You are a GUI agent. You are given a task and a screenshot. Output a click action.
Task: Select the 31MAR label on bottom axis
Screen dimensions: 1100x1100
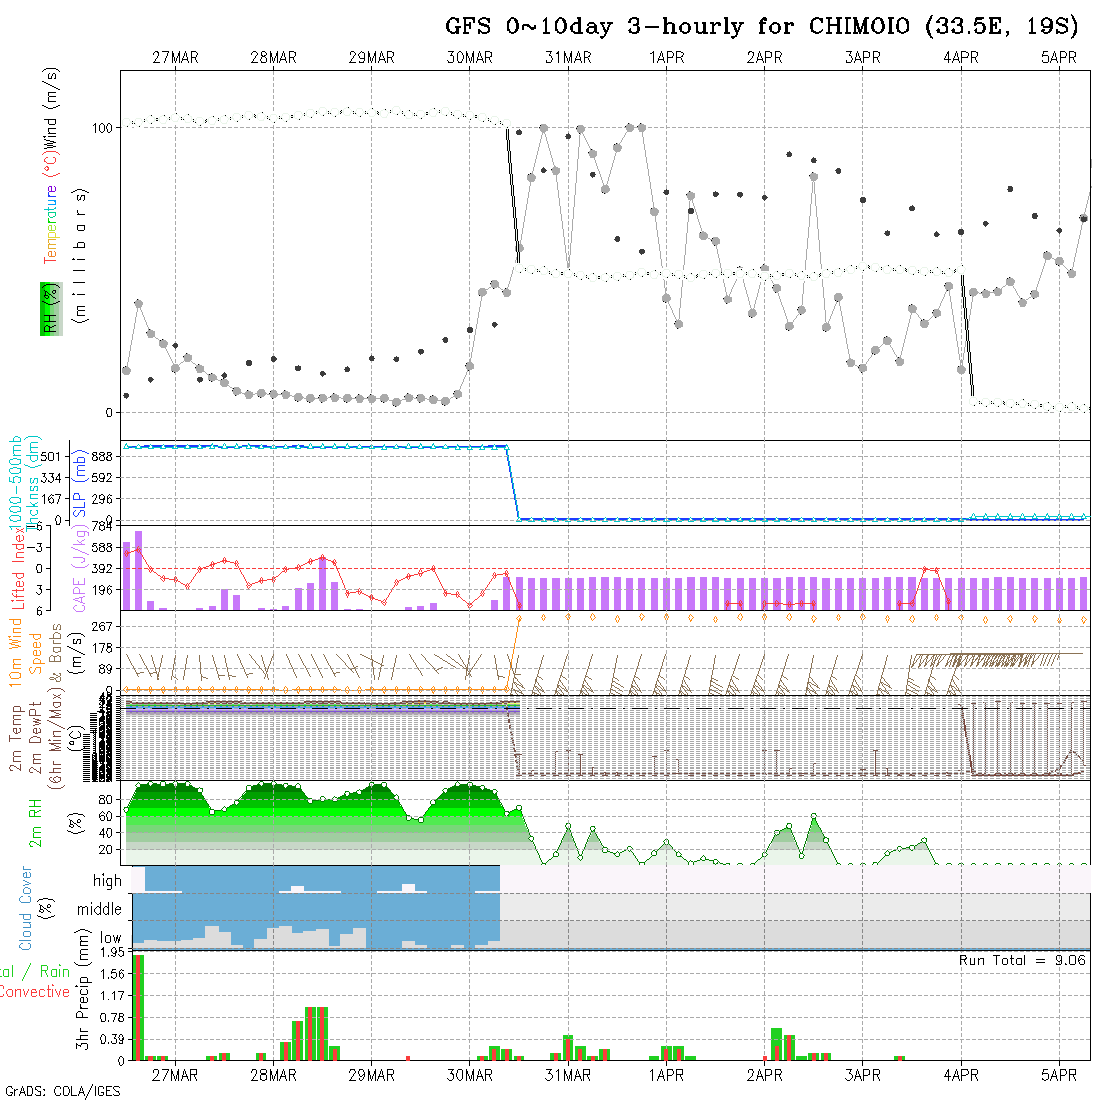tap(568, 1075)
